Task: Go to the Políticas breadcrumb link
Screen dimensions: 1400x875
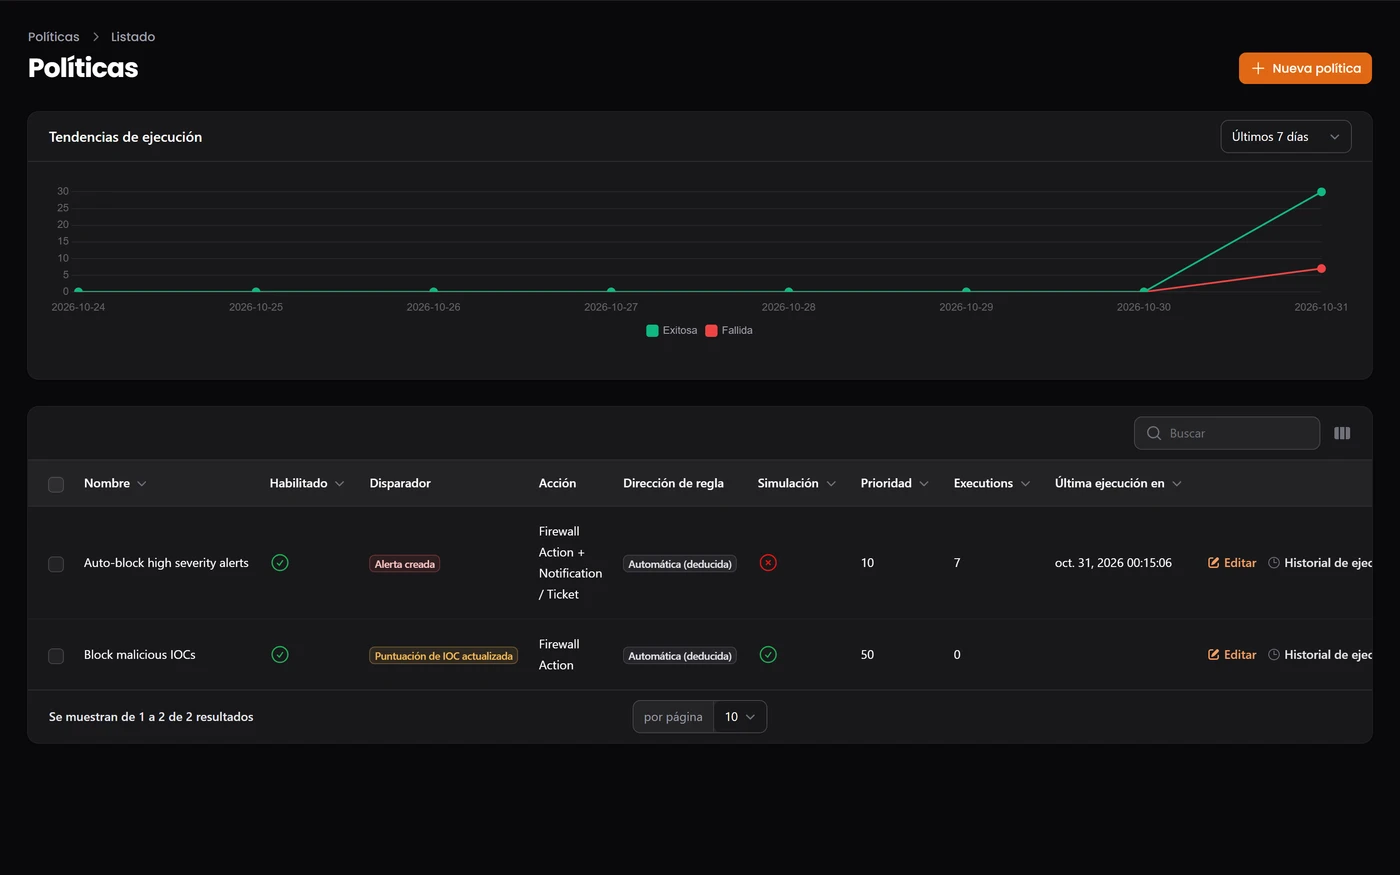Action: 54,37
